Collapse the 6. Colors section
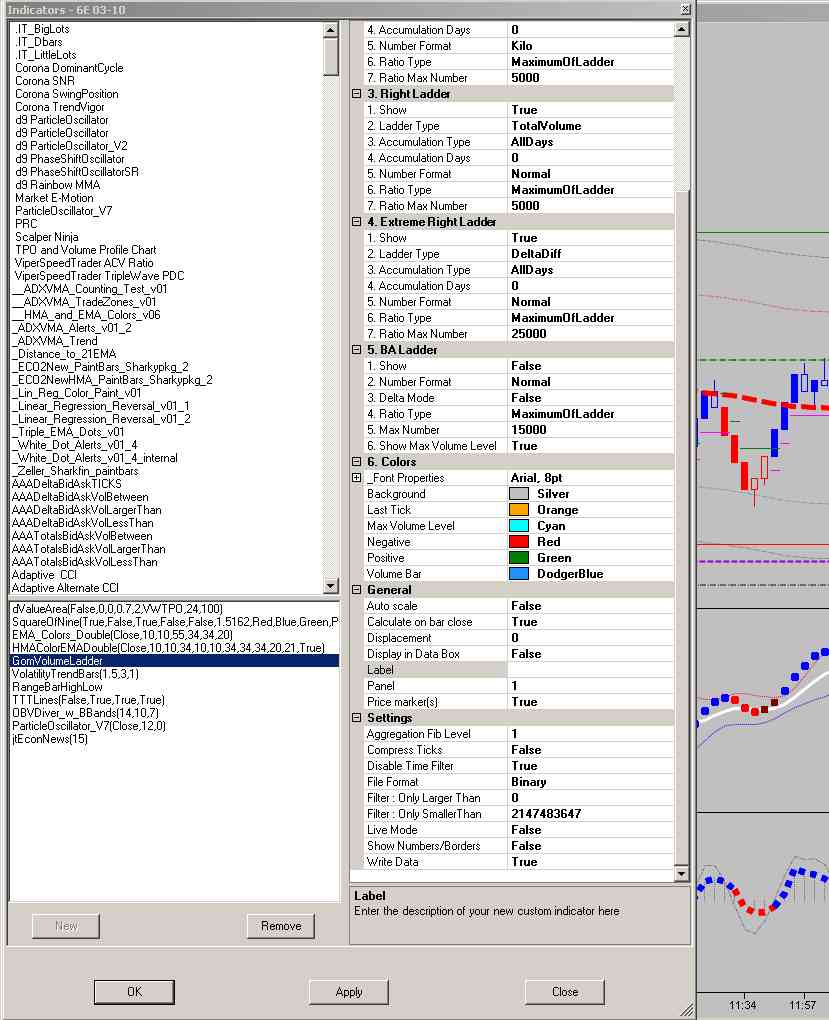 coord(357,462)
